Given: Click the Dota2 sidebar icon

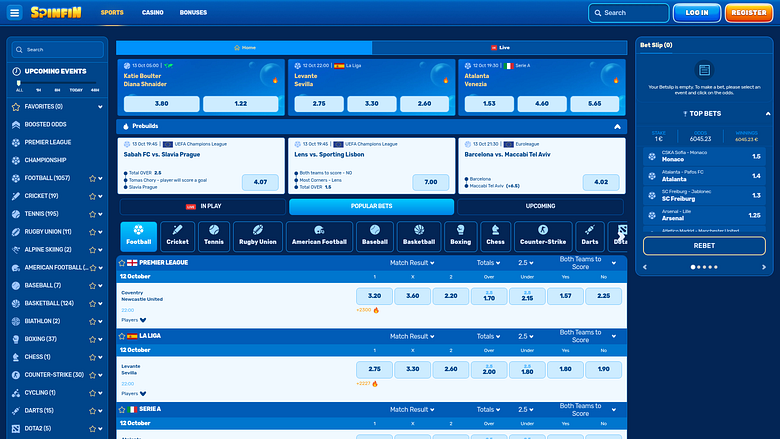Looking at the screenshot, I should (x=16, y=429).
